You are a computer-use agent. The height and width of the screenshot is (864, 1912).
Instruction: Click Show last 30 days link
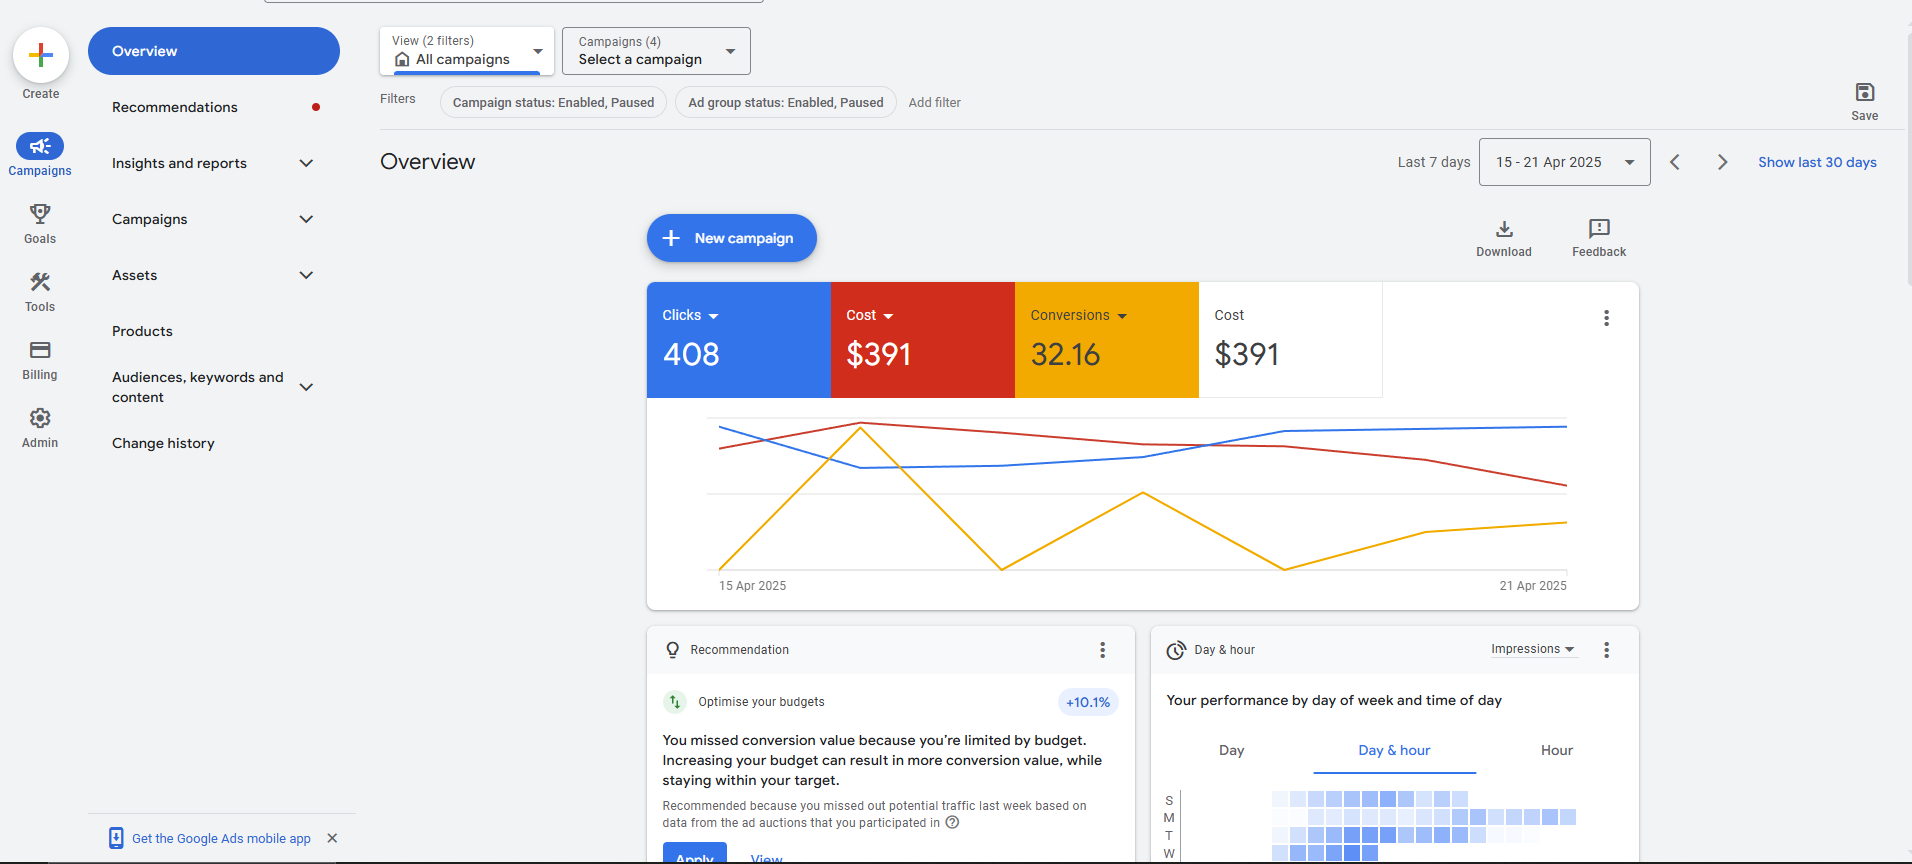(x=1817, y=162)
